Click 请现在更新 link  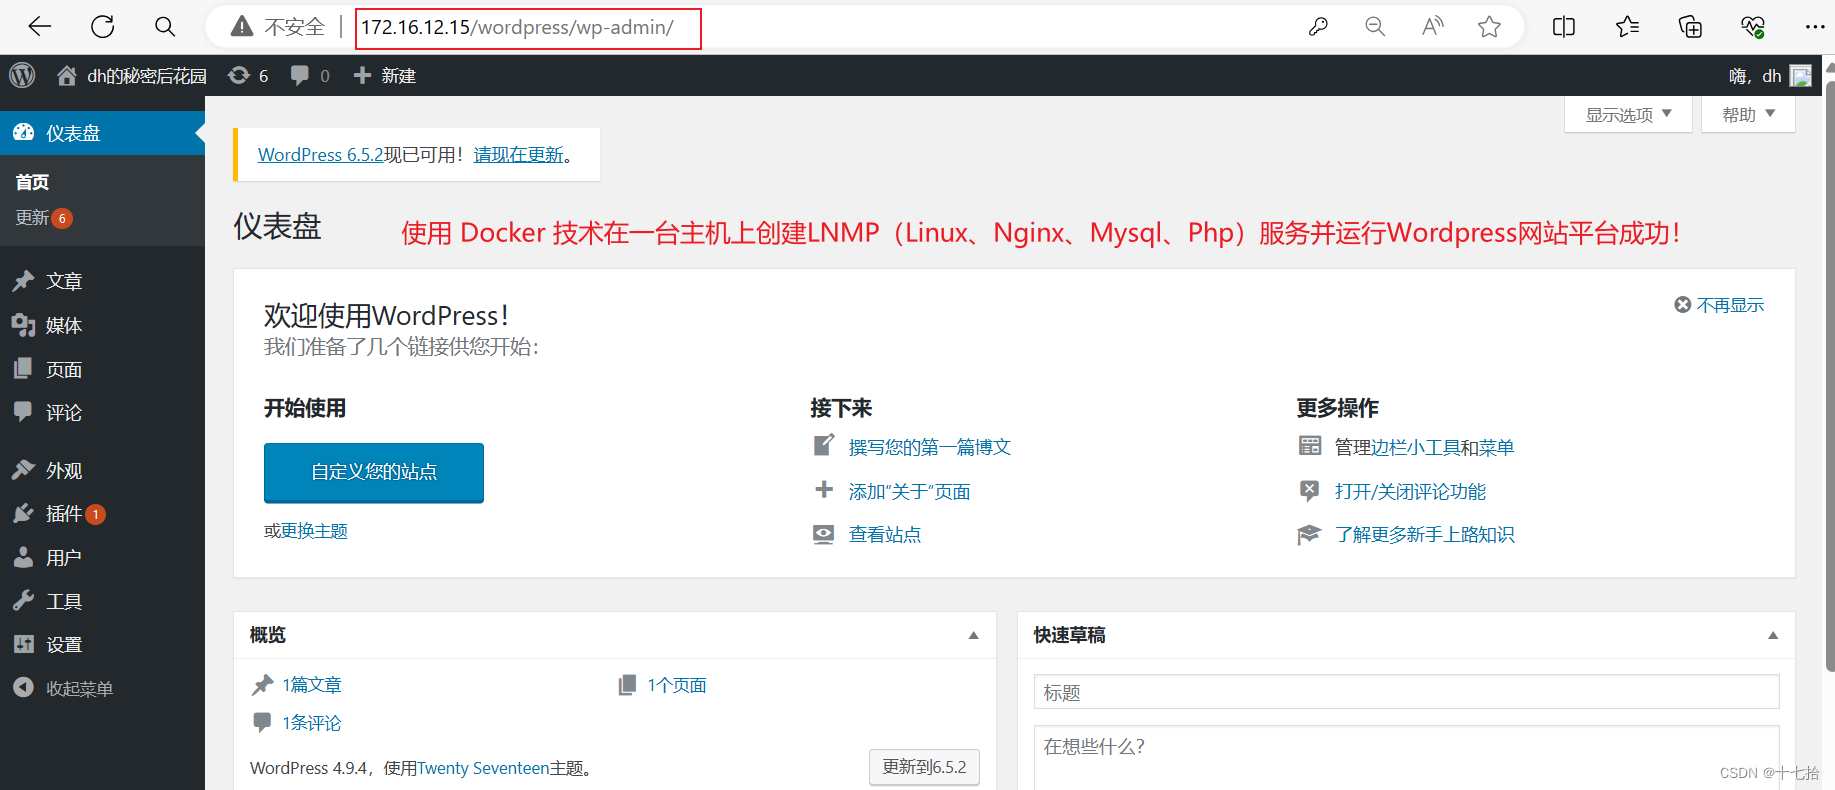click(x=519, y=155)
